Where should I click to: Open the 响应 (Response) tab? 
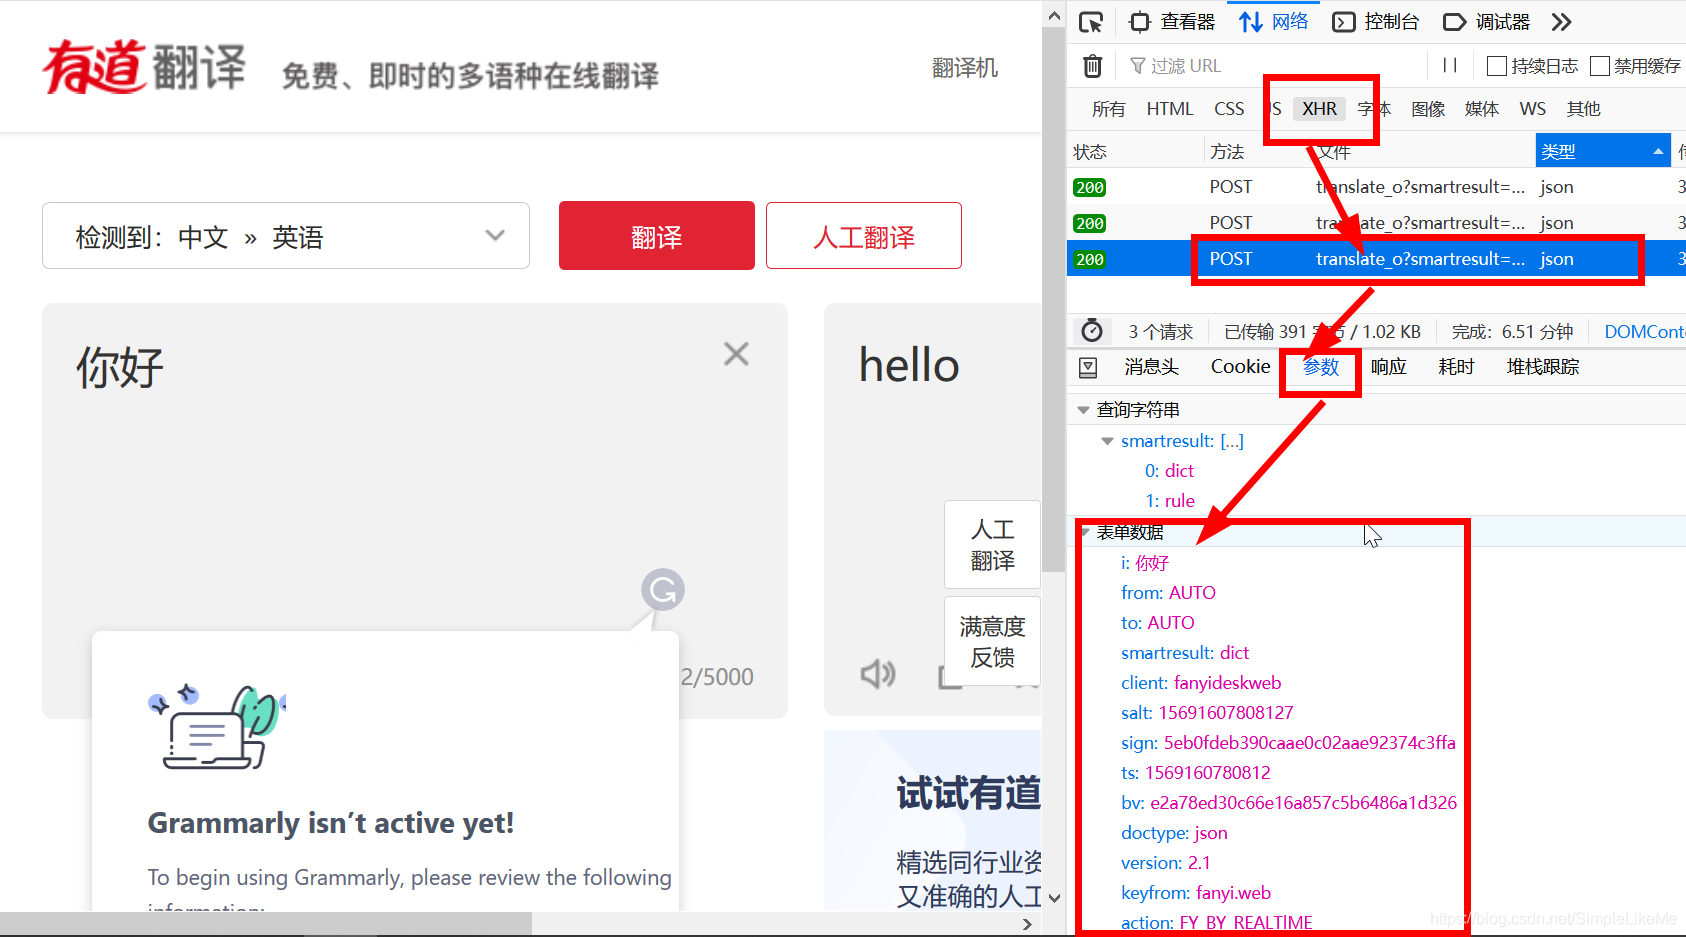pos(1389,367)
